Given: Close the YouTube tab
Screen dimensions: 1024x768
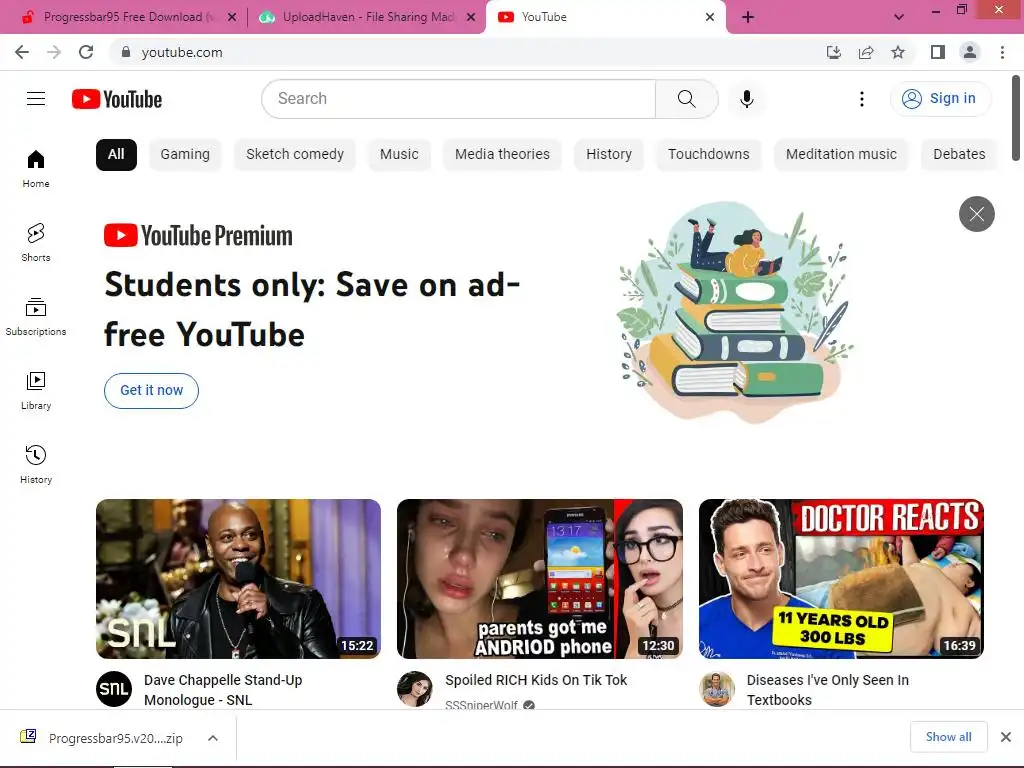Looking at the screenshot, I should (710, 18).
